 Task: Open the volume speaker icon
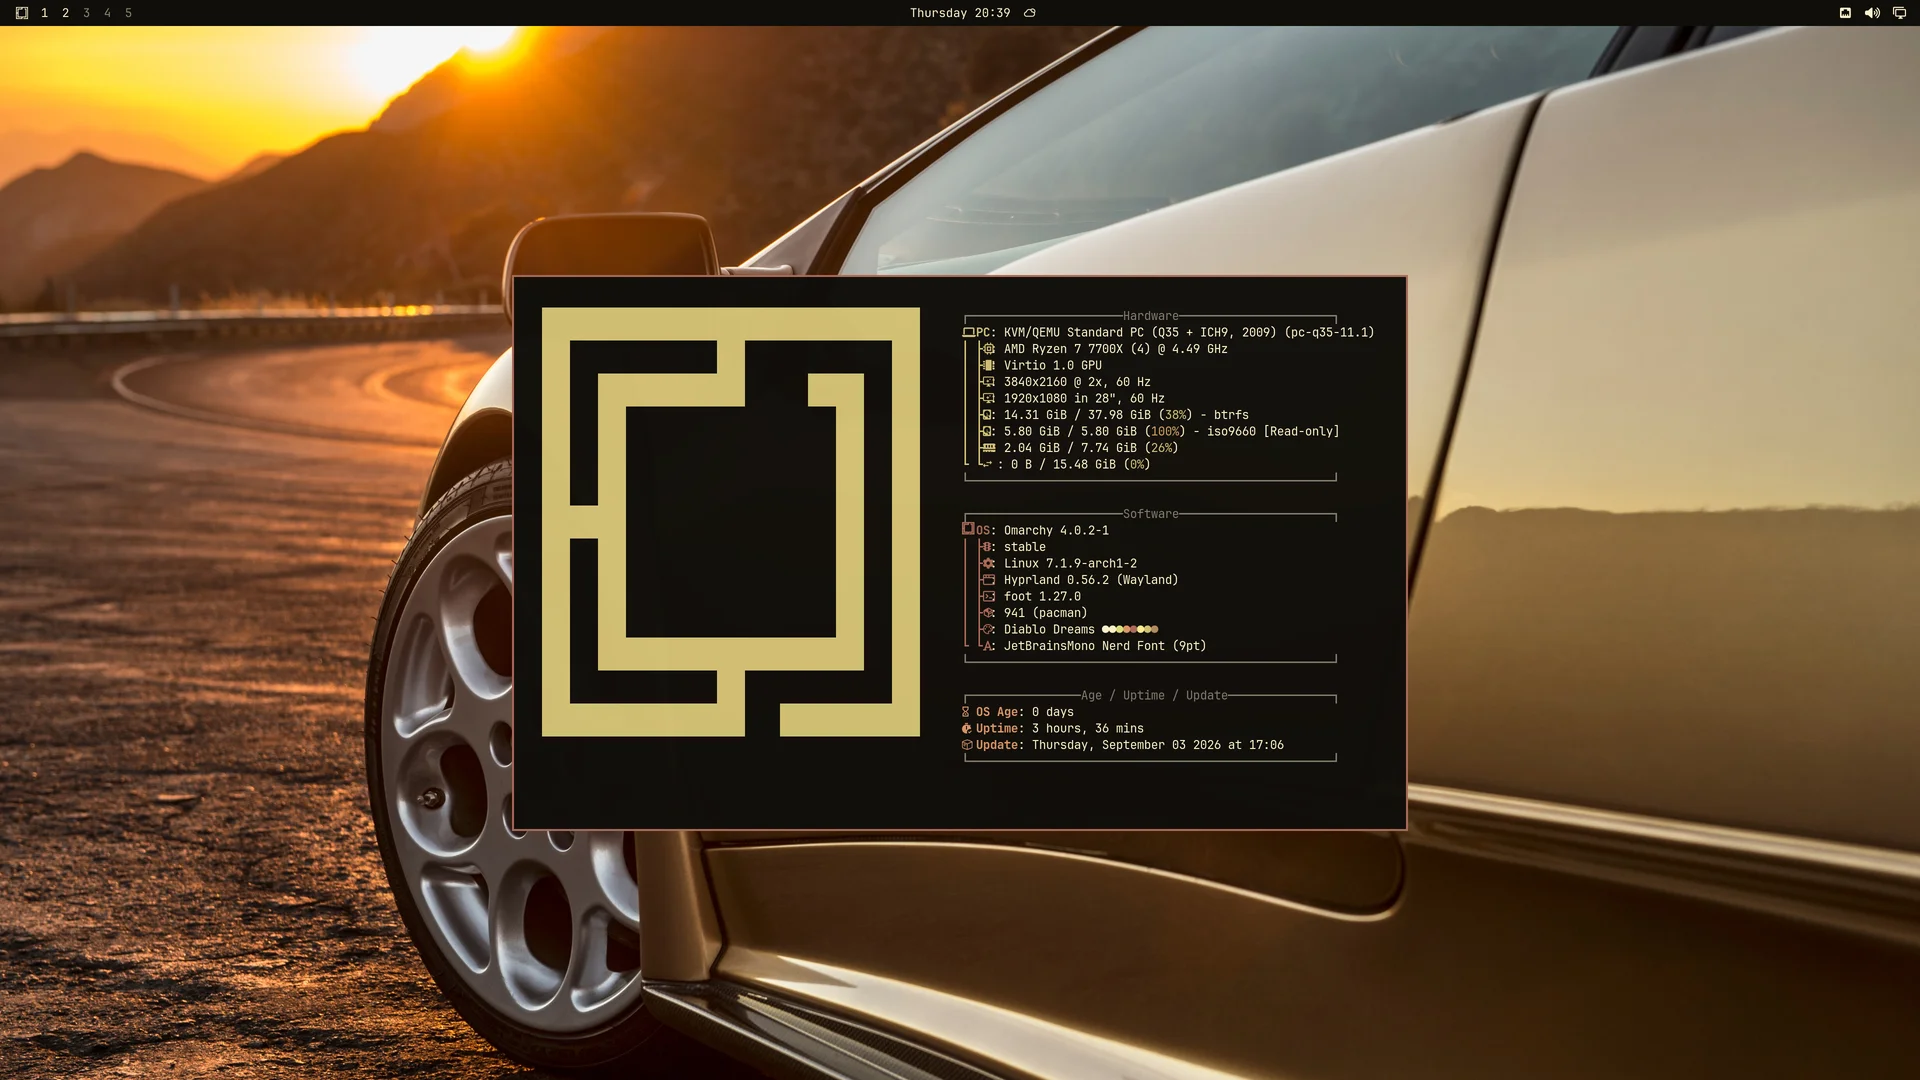click(1872, 13)
